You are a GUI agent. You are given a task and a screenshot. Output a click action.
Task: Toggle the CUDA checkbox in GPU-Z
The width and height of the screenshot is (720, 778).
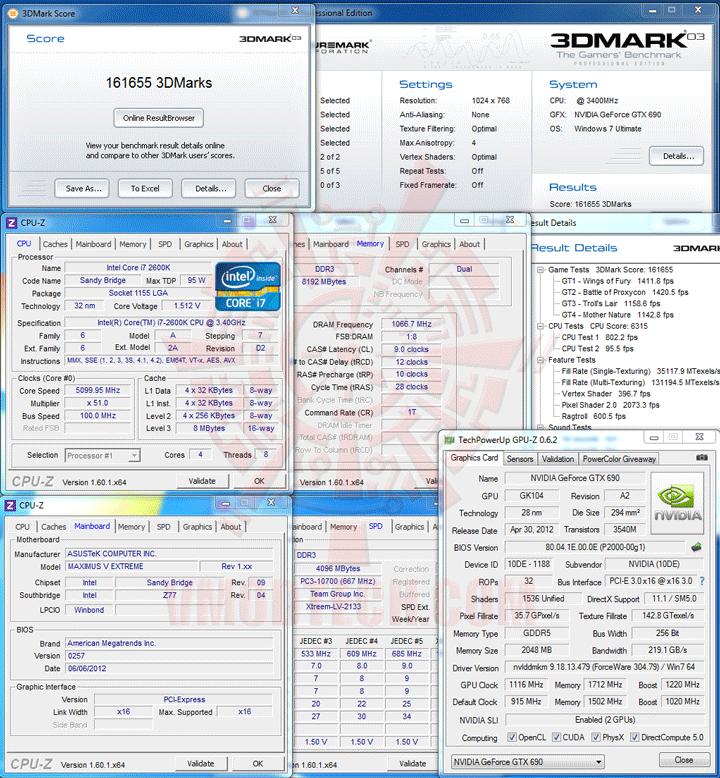[556, 737]
